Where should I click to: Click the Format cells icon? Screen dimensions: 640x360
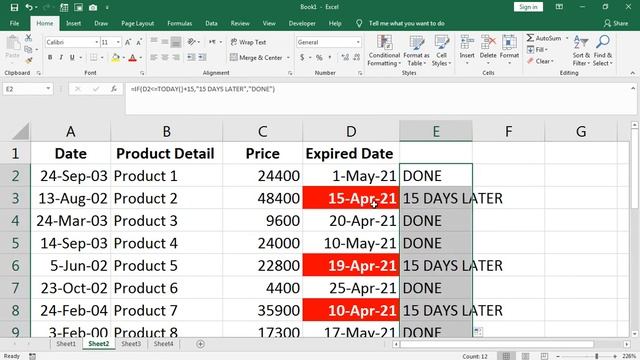[x=509, y=42]
